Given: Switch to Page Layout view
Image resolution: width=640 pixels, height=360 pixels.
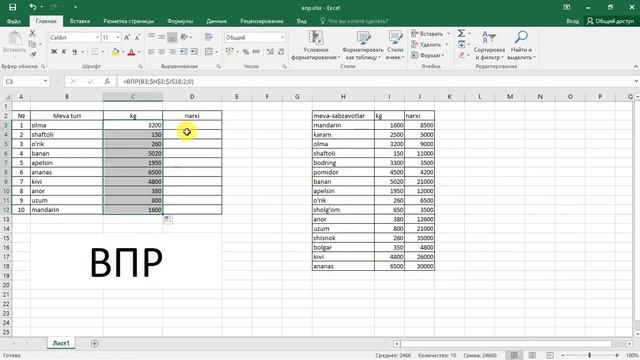Looking at the screenshot, I should tap(532, 356).
